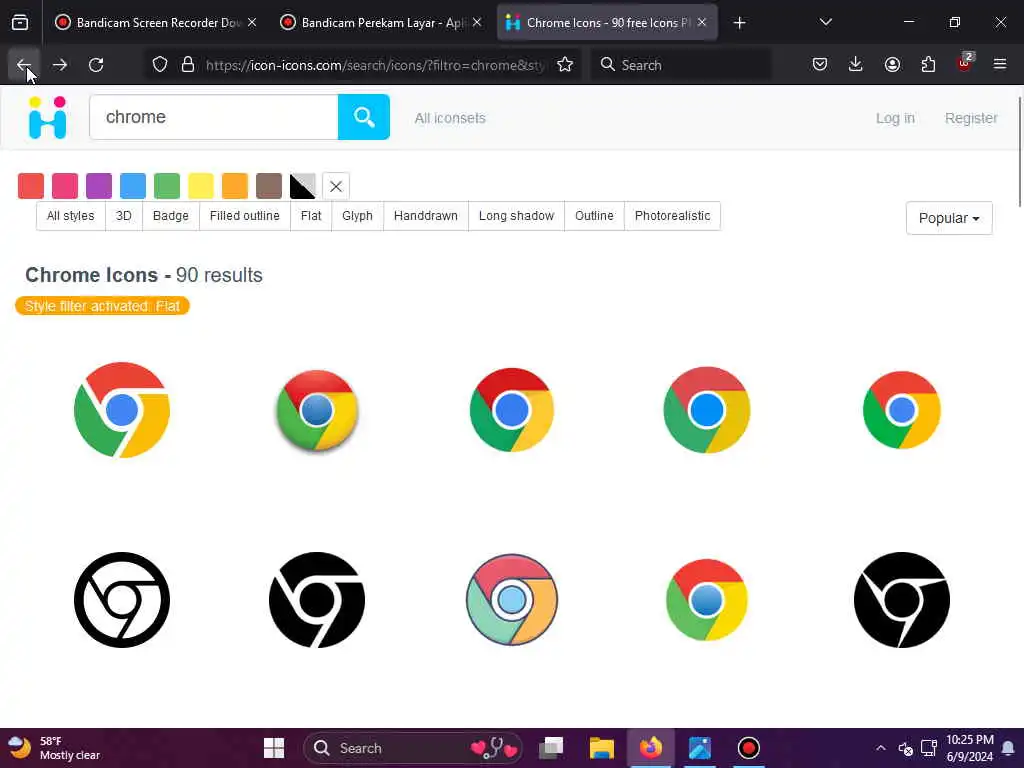The width and height of the screenshot is (1024, 768).
Task: View site security padlock info
Action: (188, 65)
